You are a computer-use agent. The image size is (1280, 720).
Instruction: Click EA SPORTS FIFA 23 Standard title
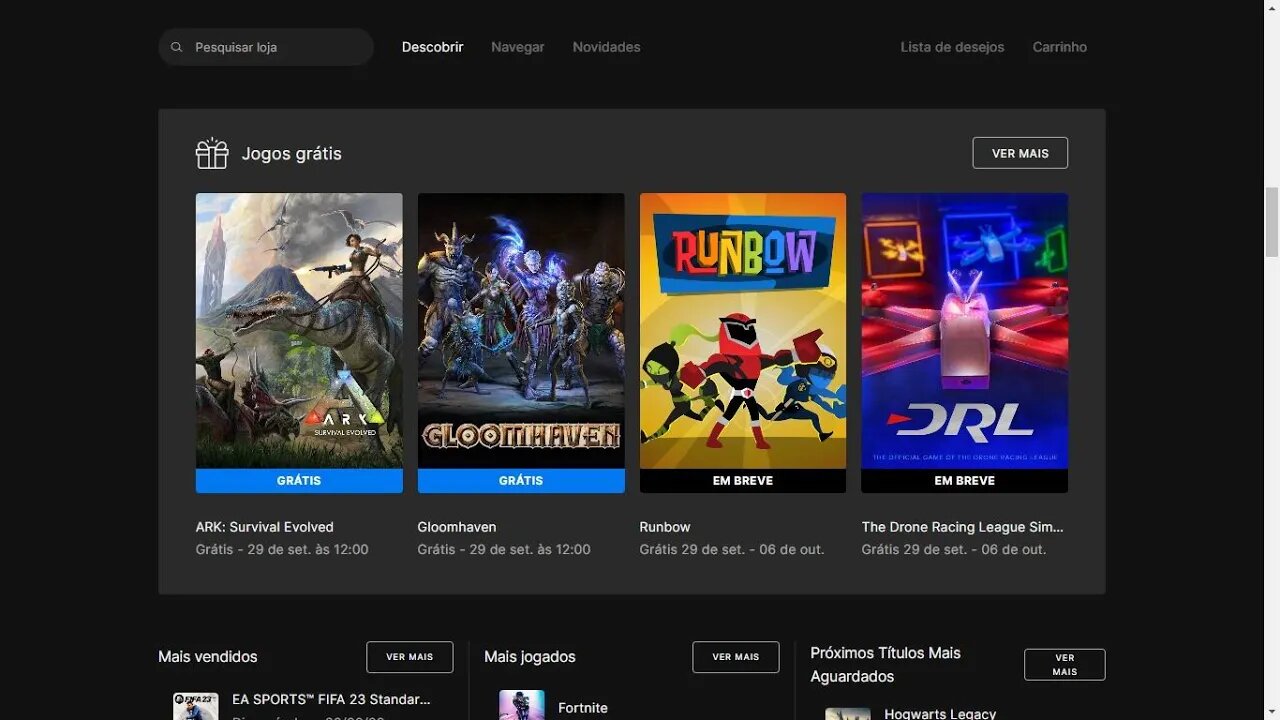(331, 699)
